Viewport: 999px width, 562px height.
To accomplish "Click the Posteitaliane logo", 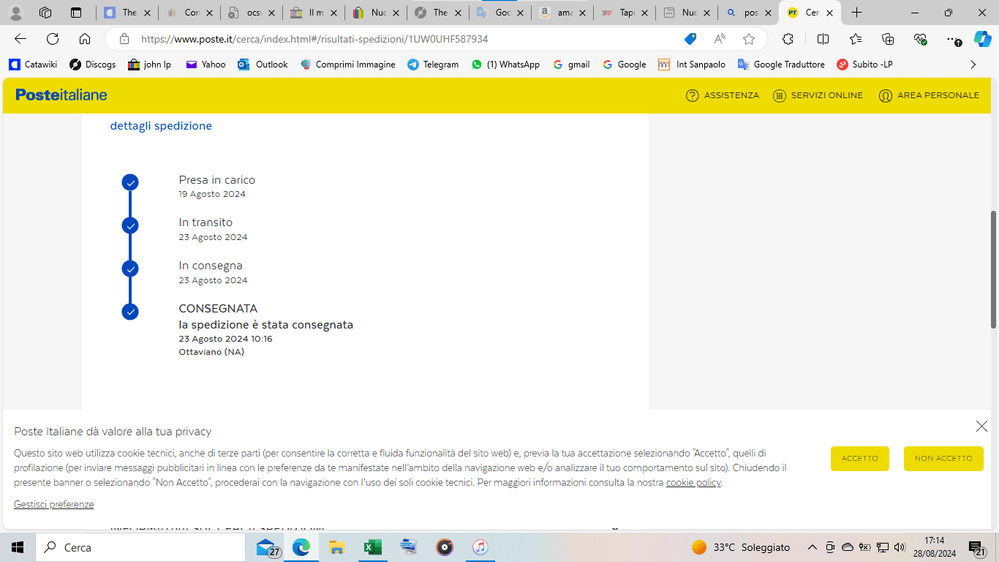I will click(x=61, y=95).
